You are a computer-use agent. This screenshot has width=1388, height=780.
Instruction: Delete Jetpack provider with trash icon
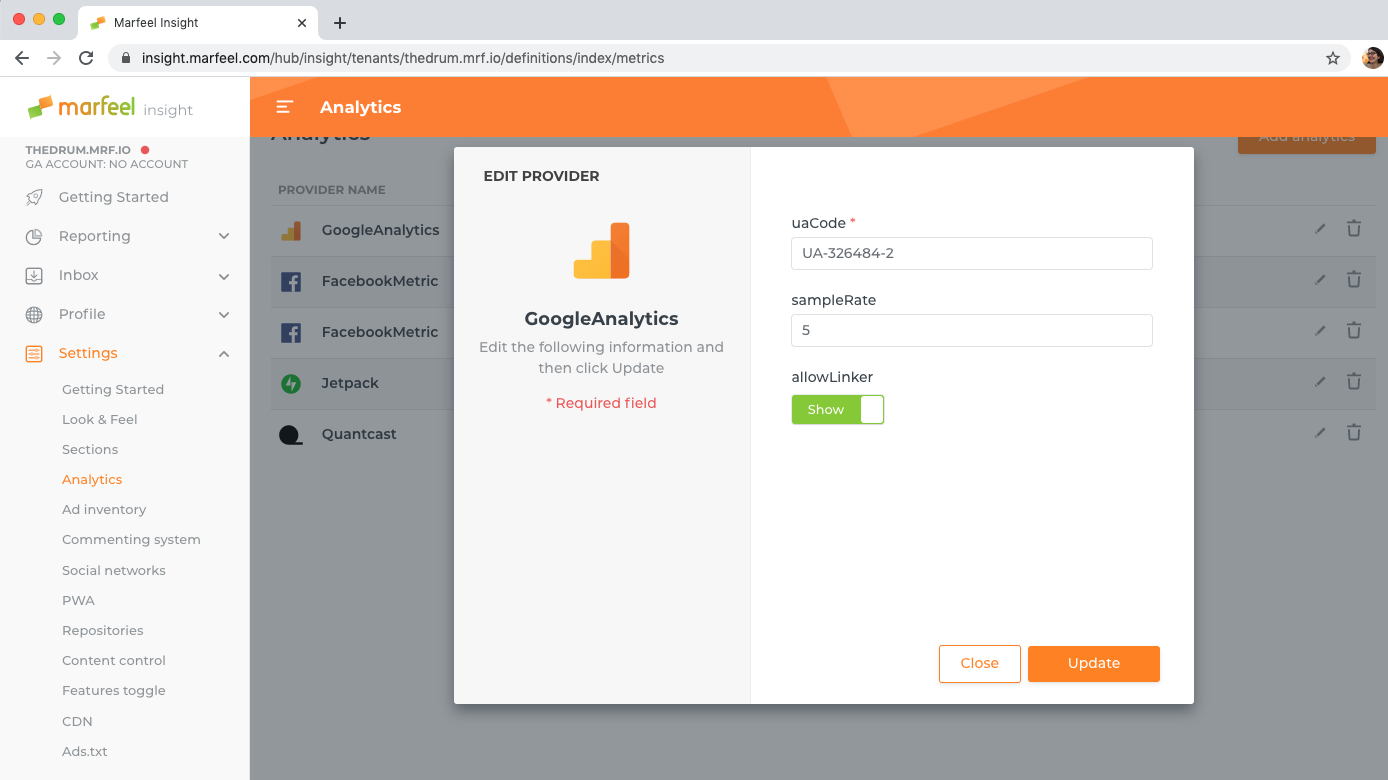pyautogui.click(x=1354, y=382)
